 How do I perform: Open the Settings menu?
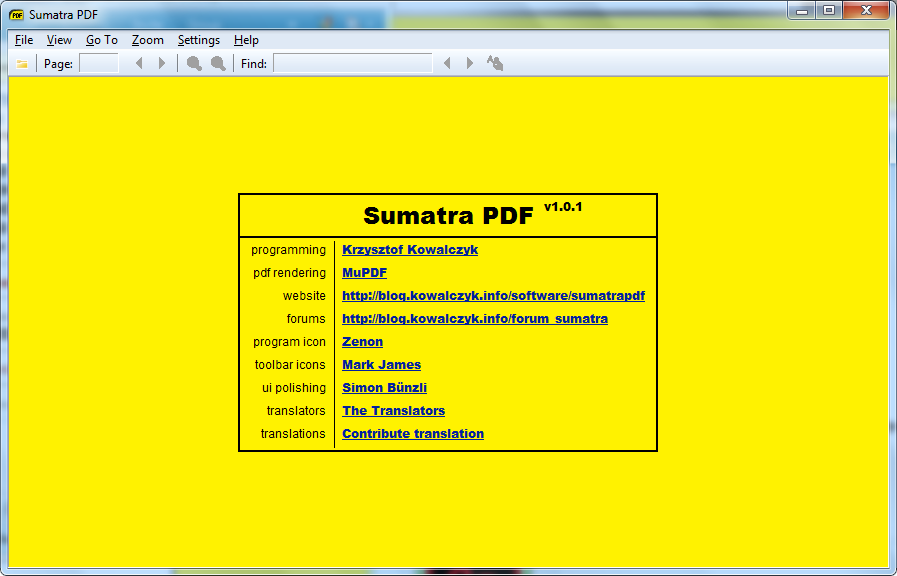click(199, 40)
